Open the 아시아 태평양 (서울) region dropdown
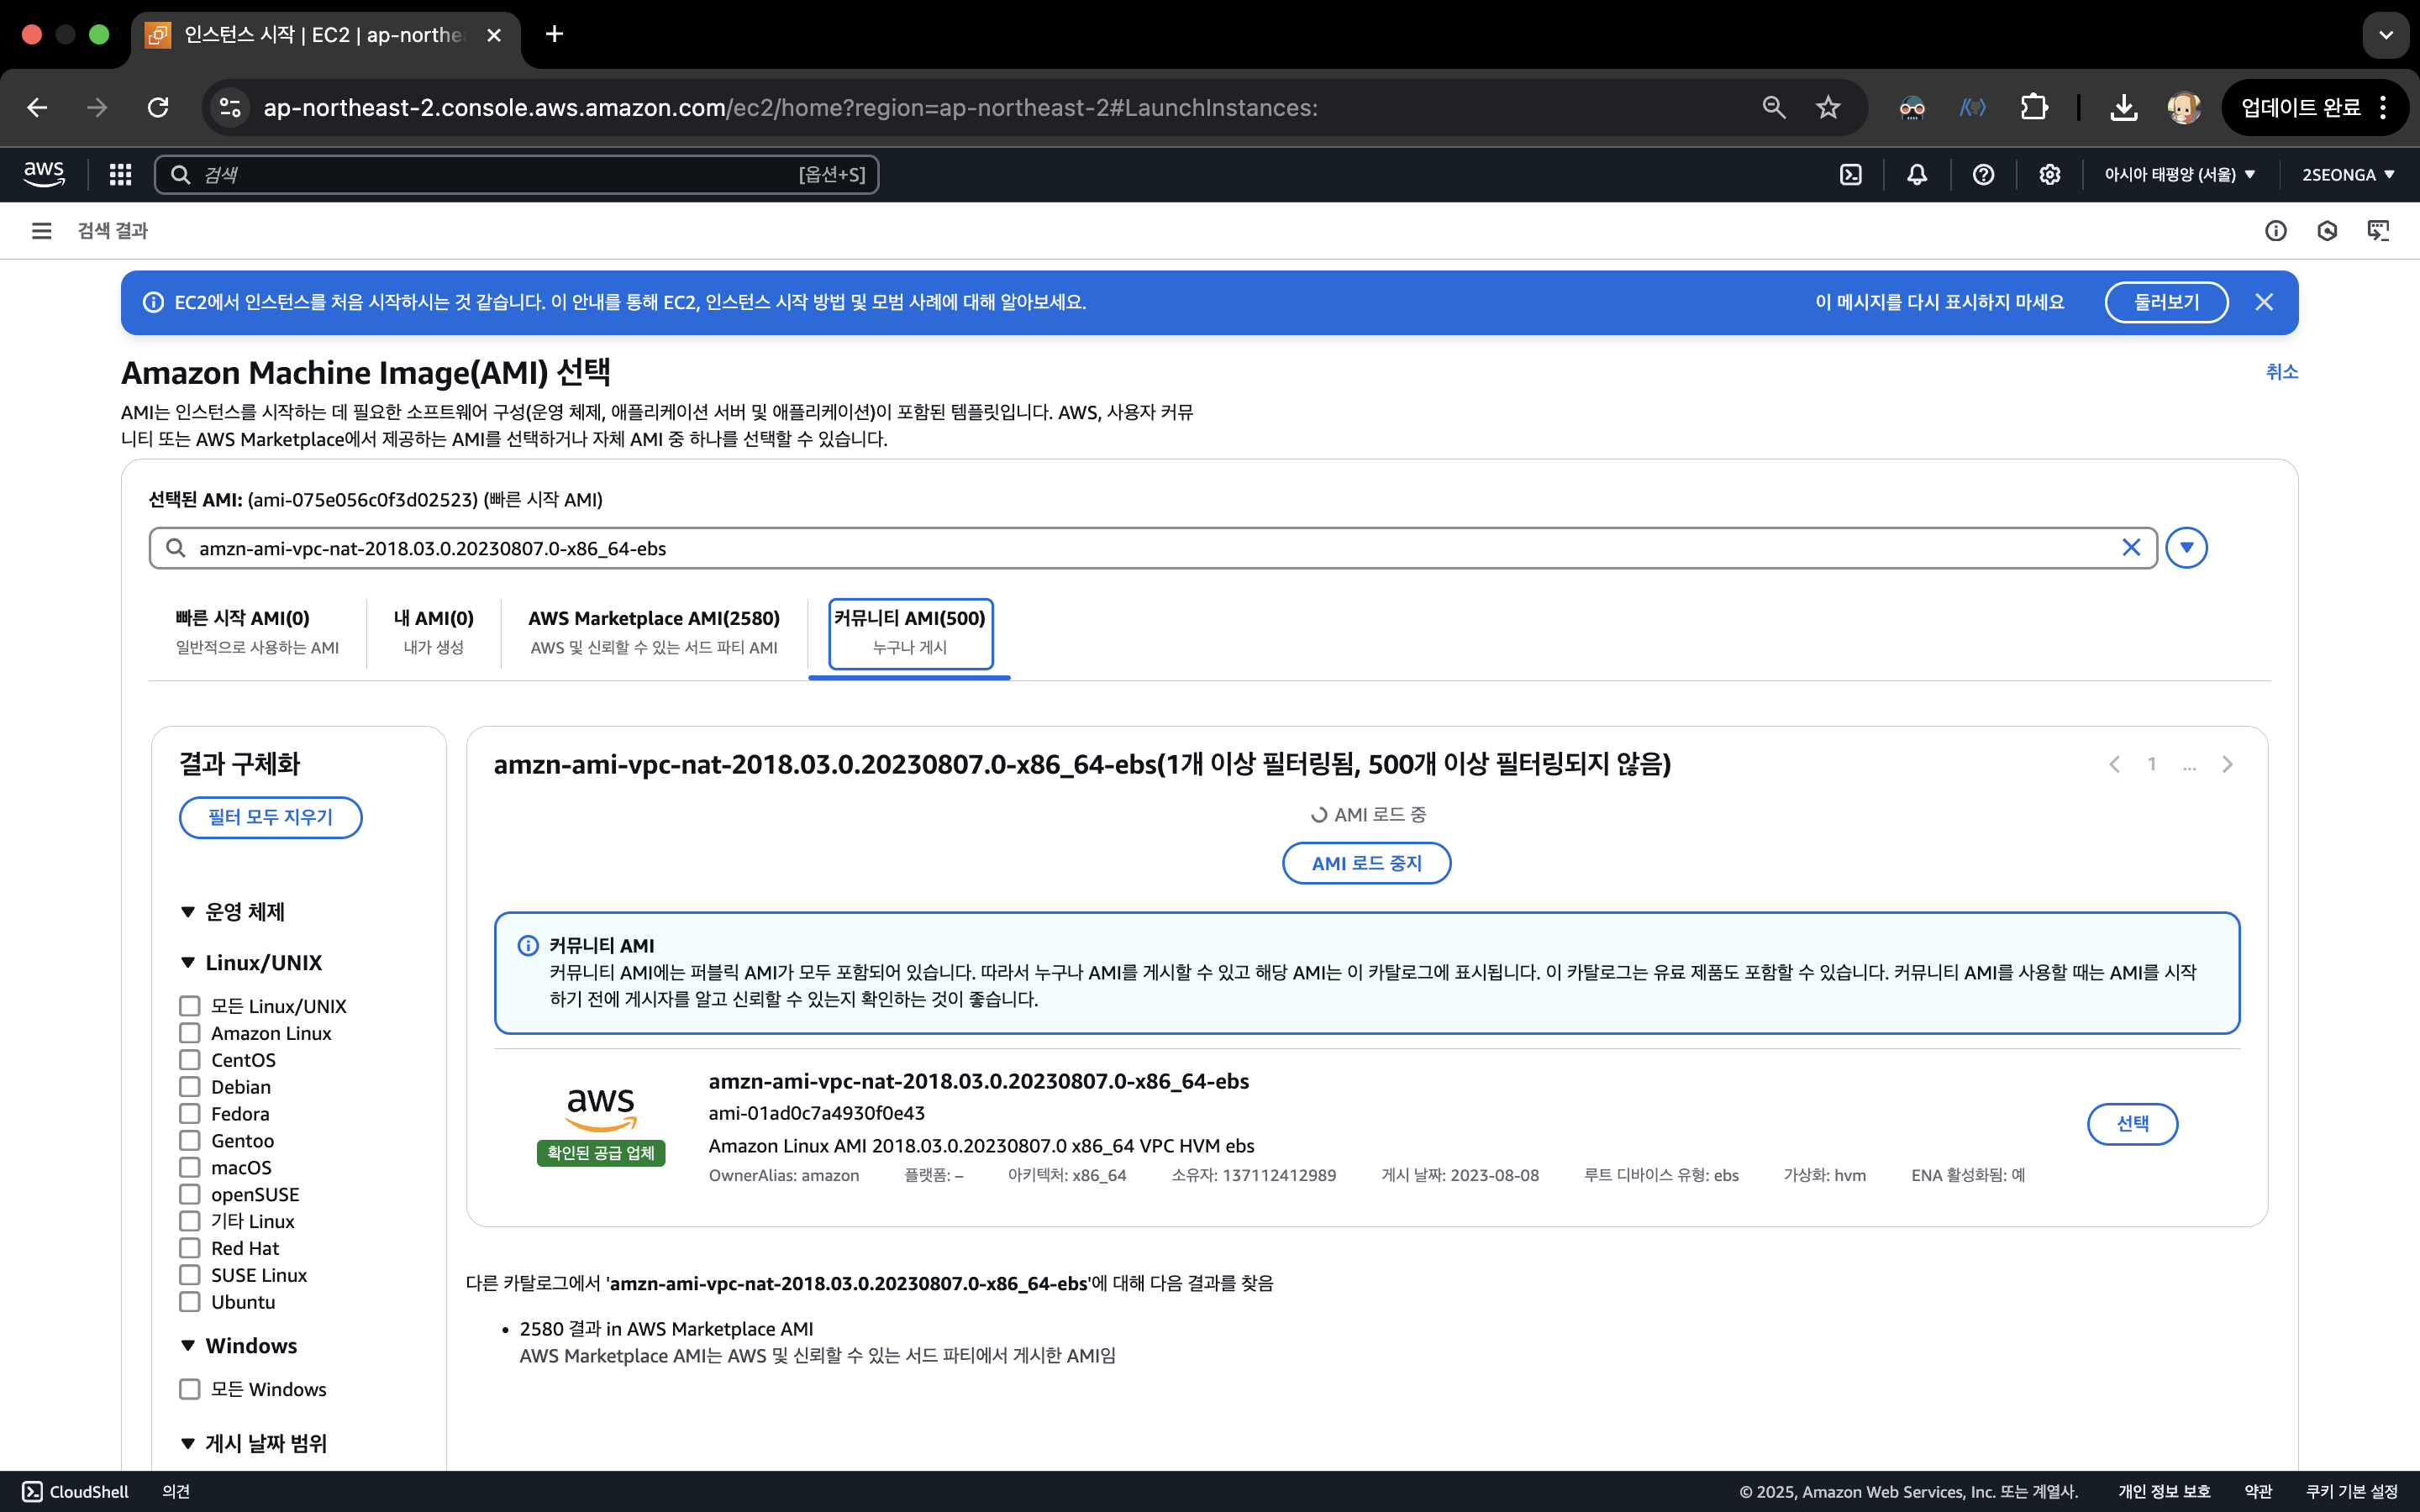 (x=2180, y=174)
